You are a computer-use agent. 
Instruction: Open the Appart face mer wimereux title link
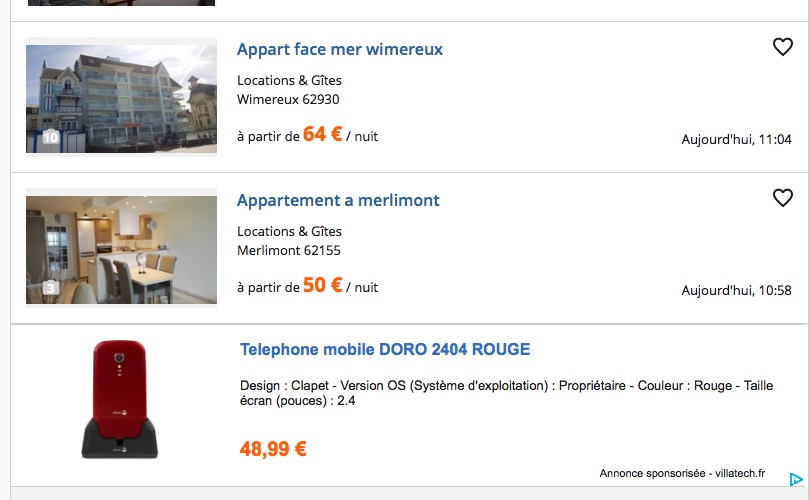[x=339, y=49]
